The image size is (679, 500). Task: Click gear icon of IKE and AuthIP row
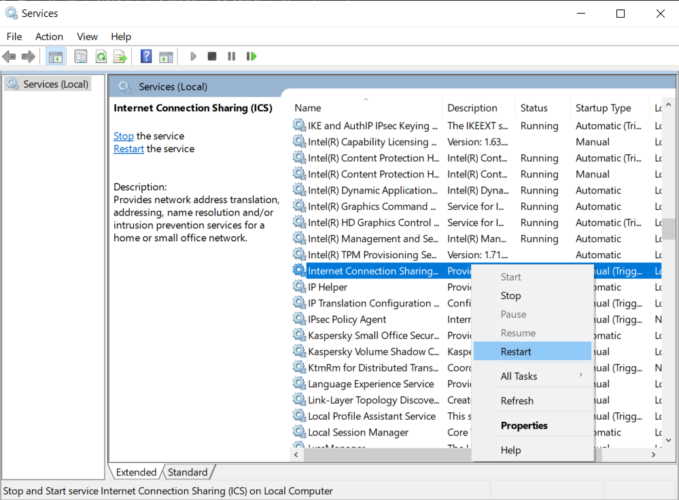(299, 126)
